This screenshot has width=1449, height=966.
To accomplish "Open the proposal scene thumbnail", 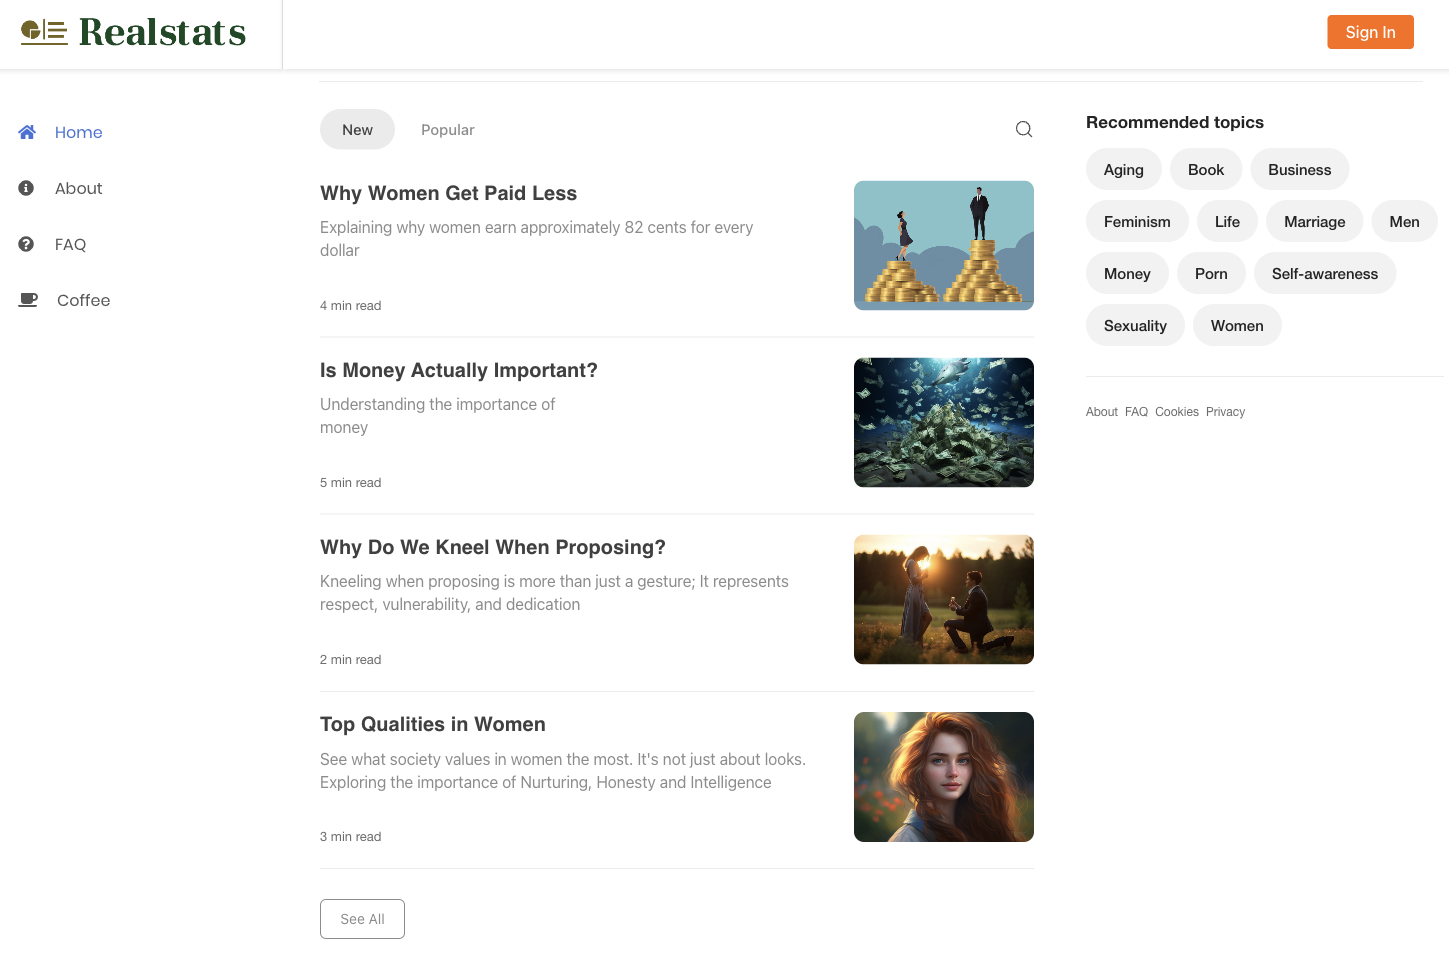I will (943, 599).
